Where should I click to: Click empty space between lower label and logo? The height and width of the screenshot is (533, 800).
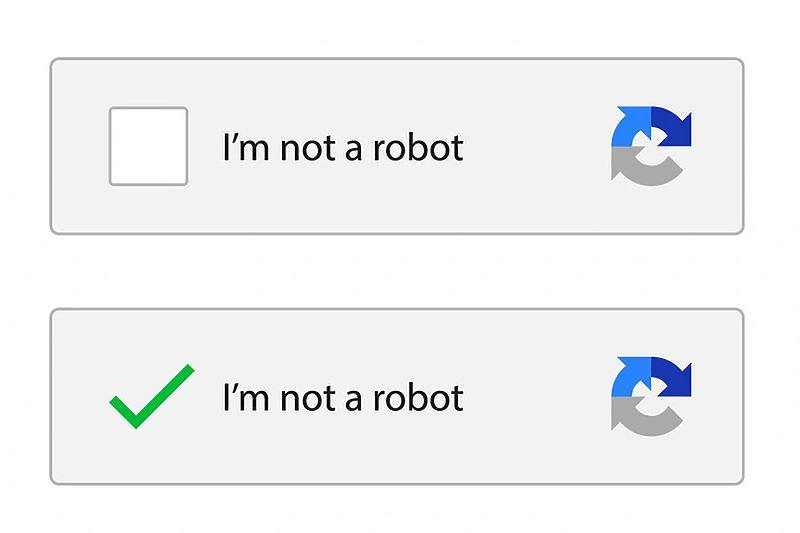tap(535, 398)
